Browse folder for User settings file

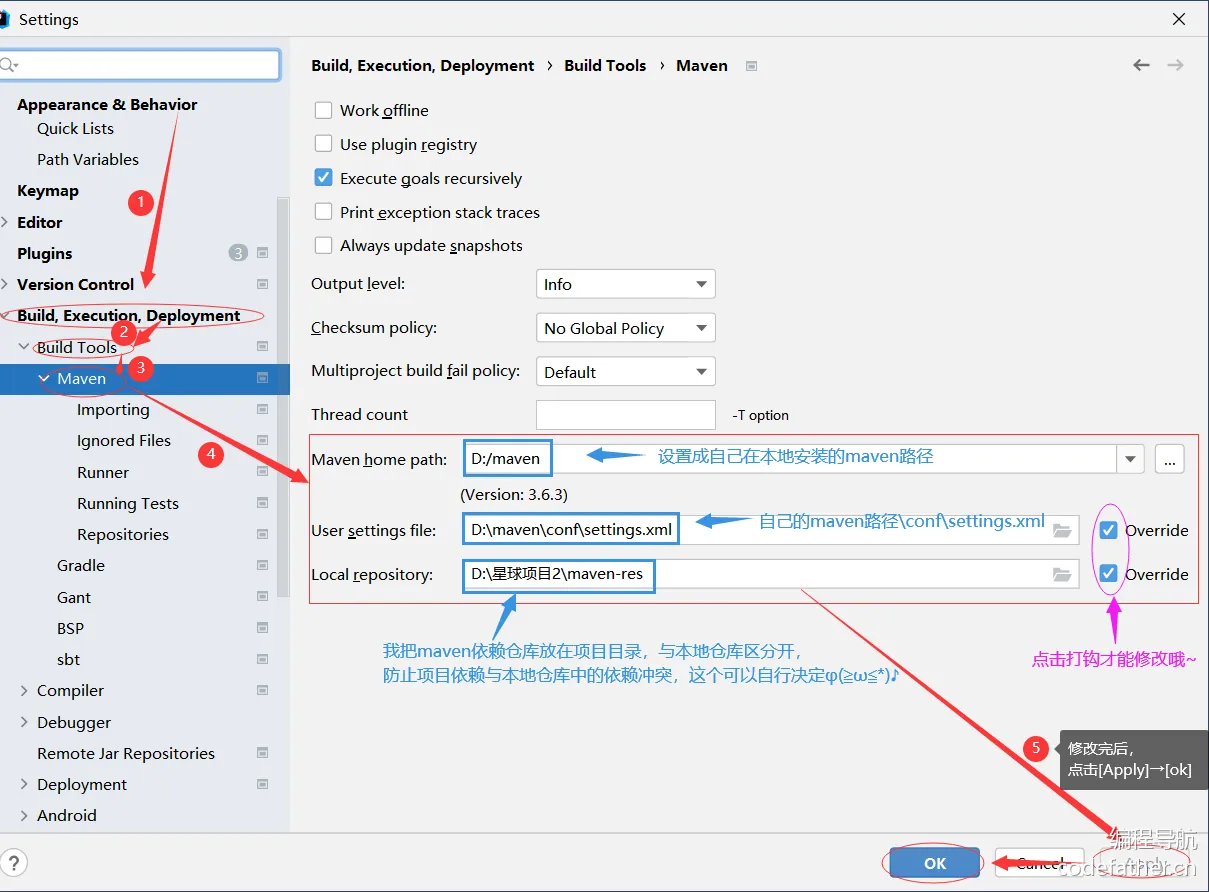[x=1062, y=530]
